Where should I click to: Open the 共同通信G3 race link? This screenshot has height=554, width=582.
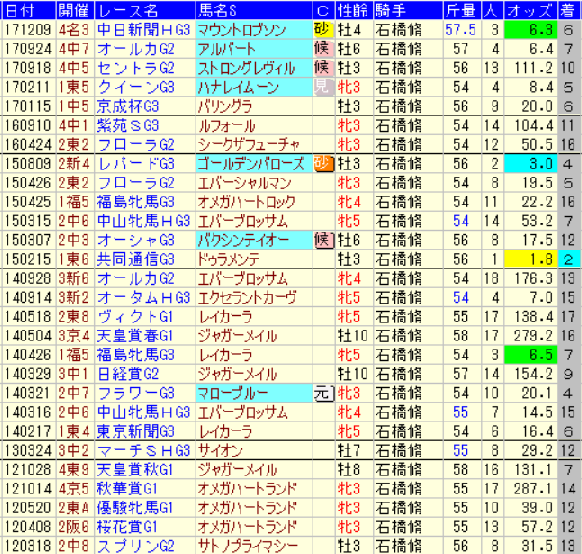click(135, 259)
